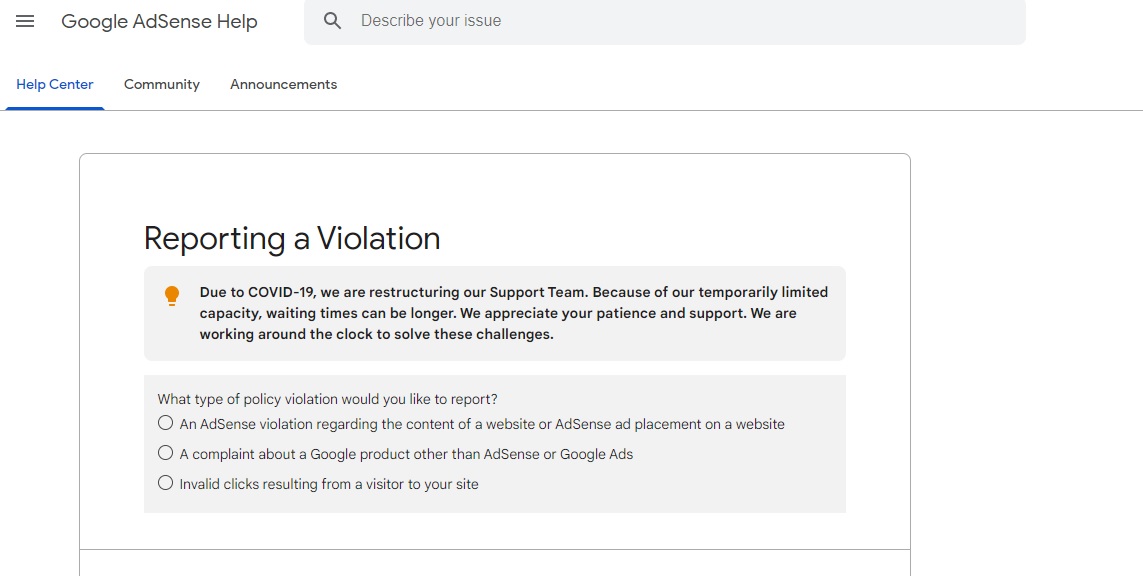Click the Google AdSense Help title link
The height and width of the screenshot is (576, 1143).
[159, 21]
